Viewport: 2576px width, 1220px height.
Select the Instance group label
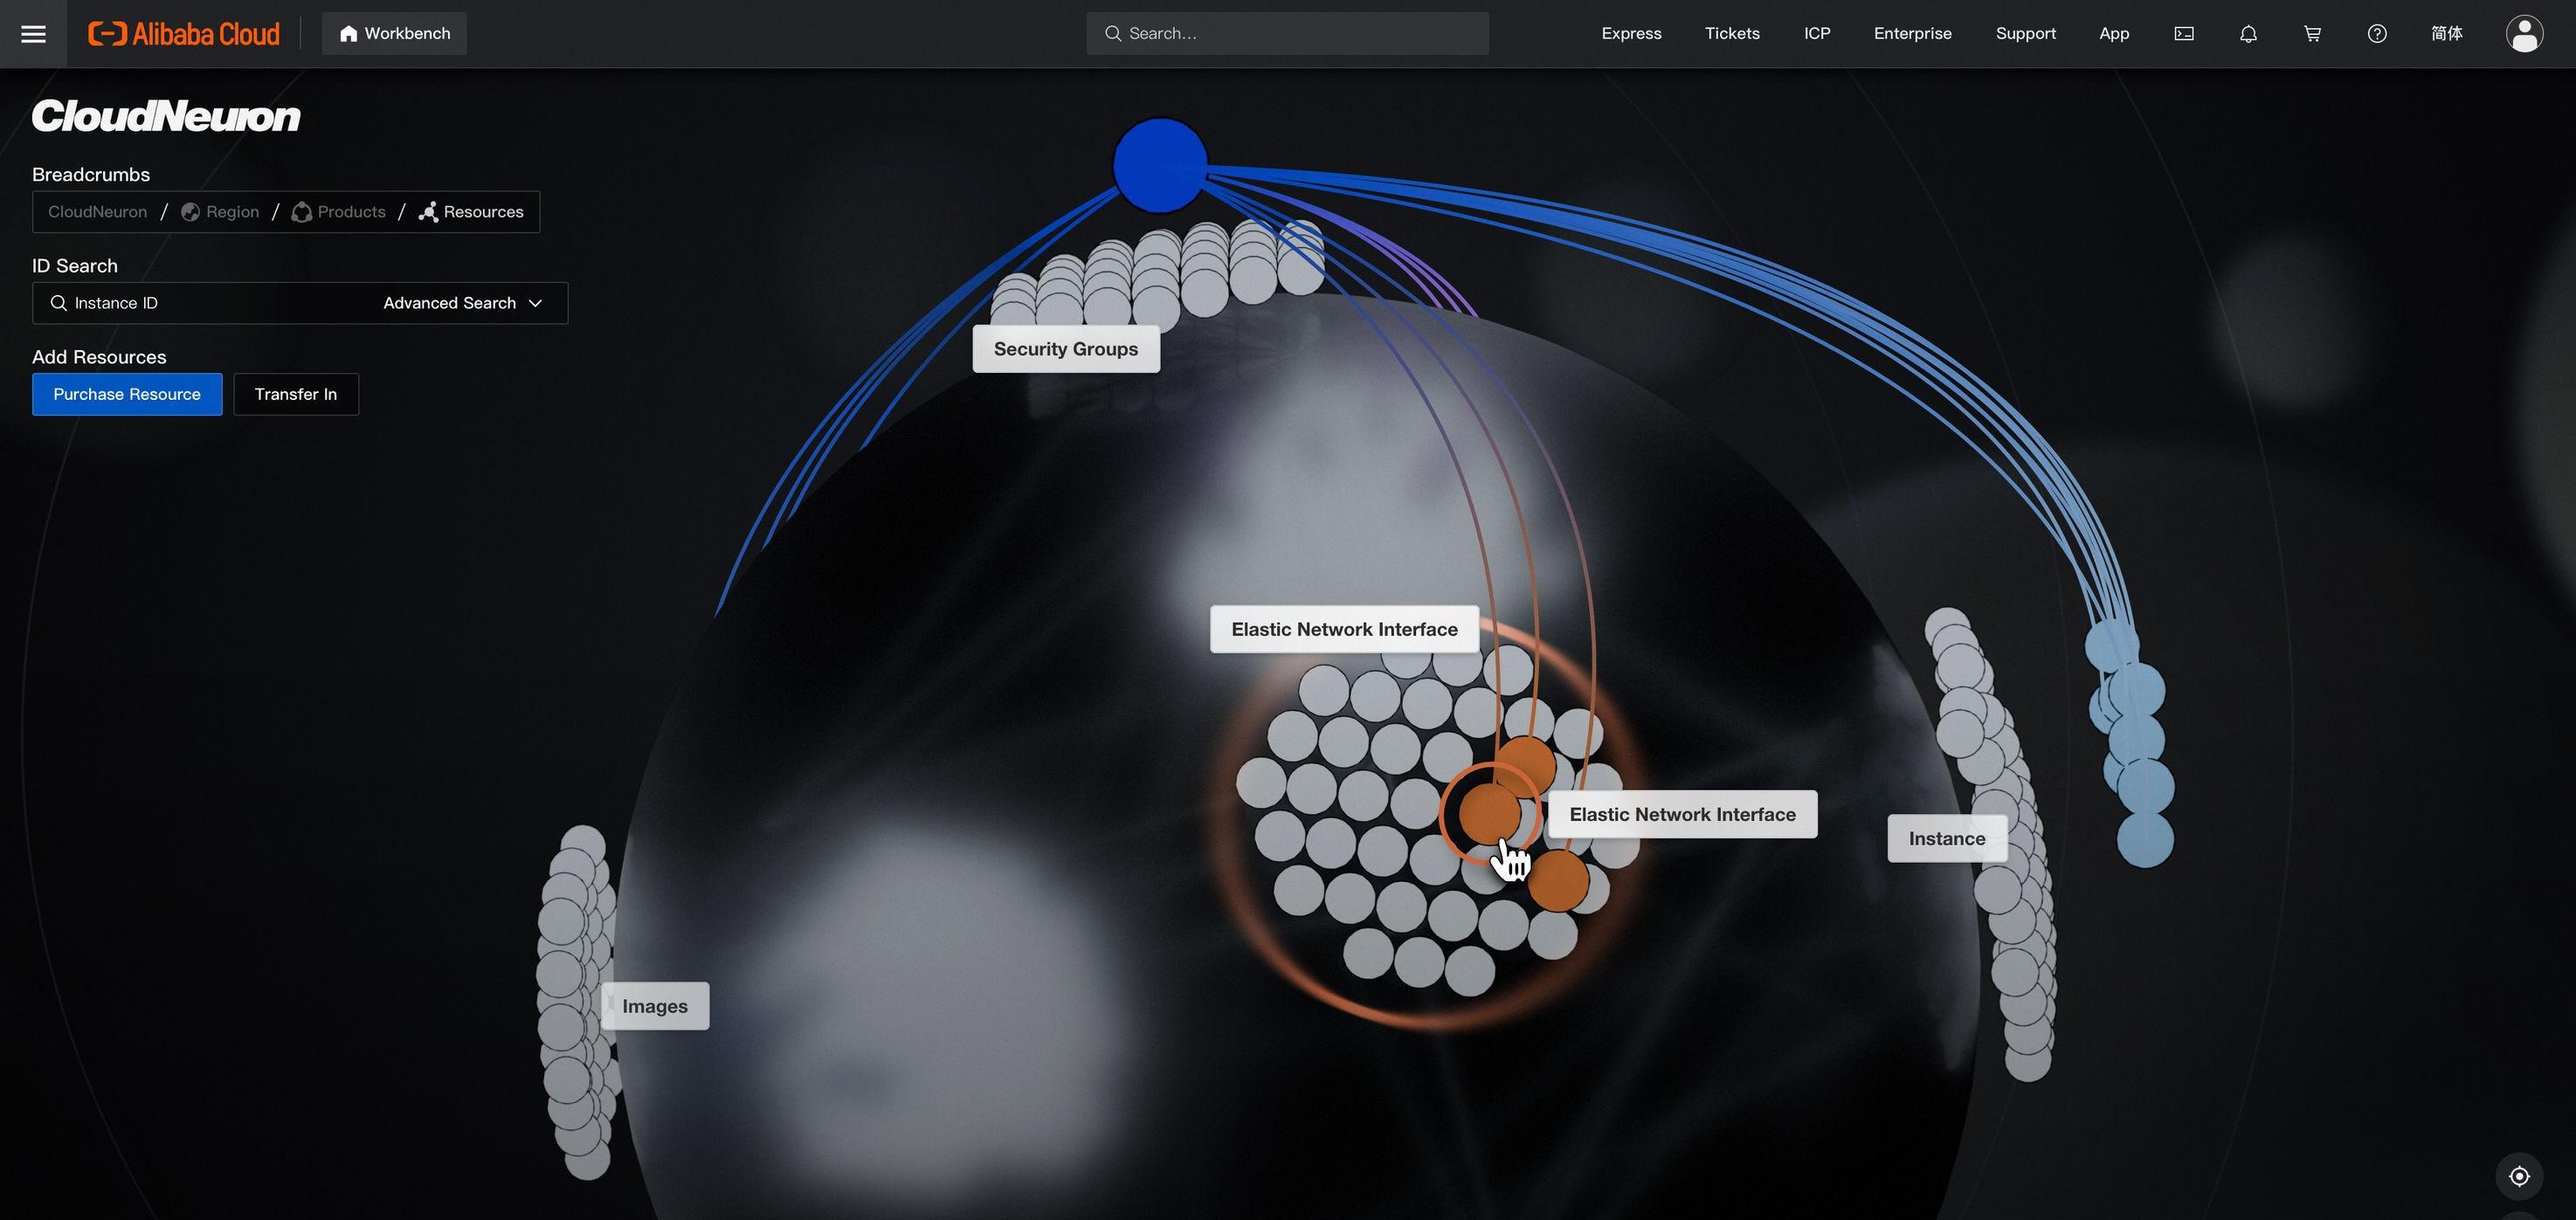[1946, 838]
